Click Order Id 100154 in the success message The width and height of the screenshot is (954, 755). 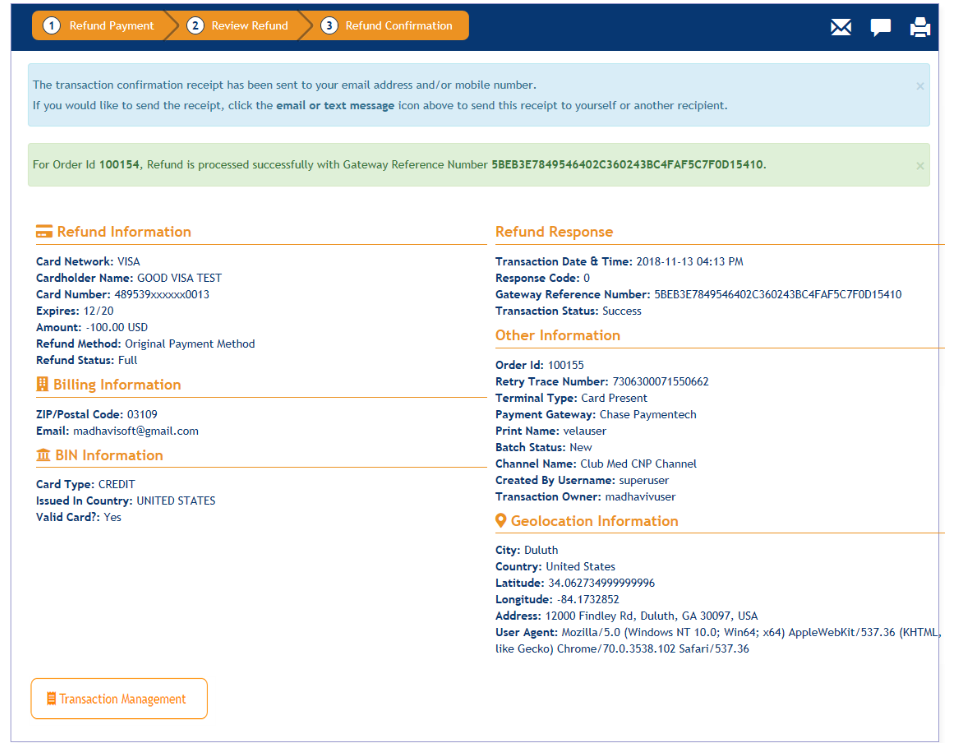120,164
